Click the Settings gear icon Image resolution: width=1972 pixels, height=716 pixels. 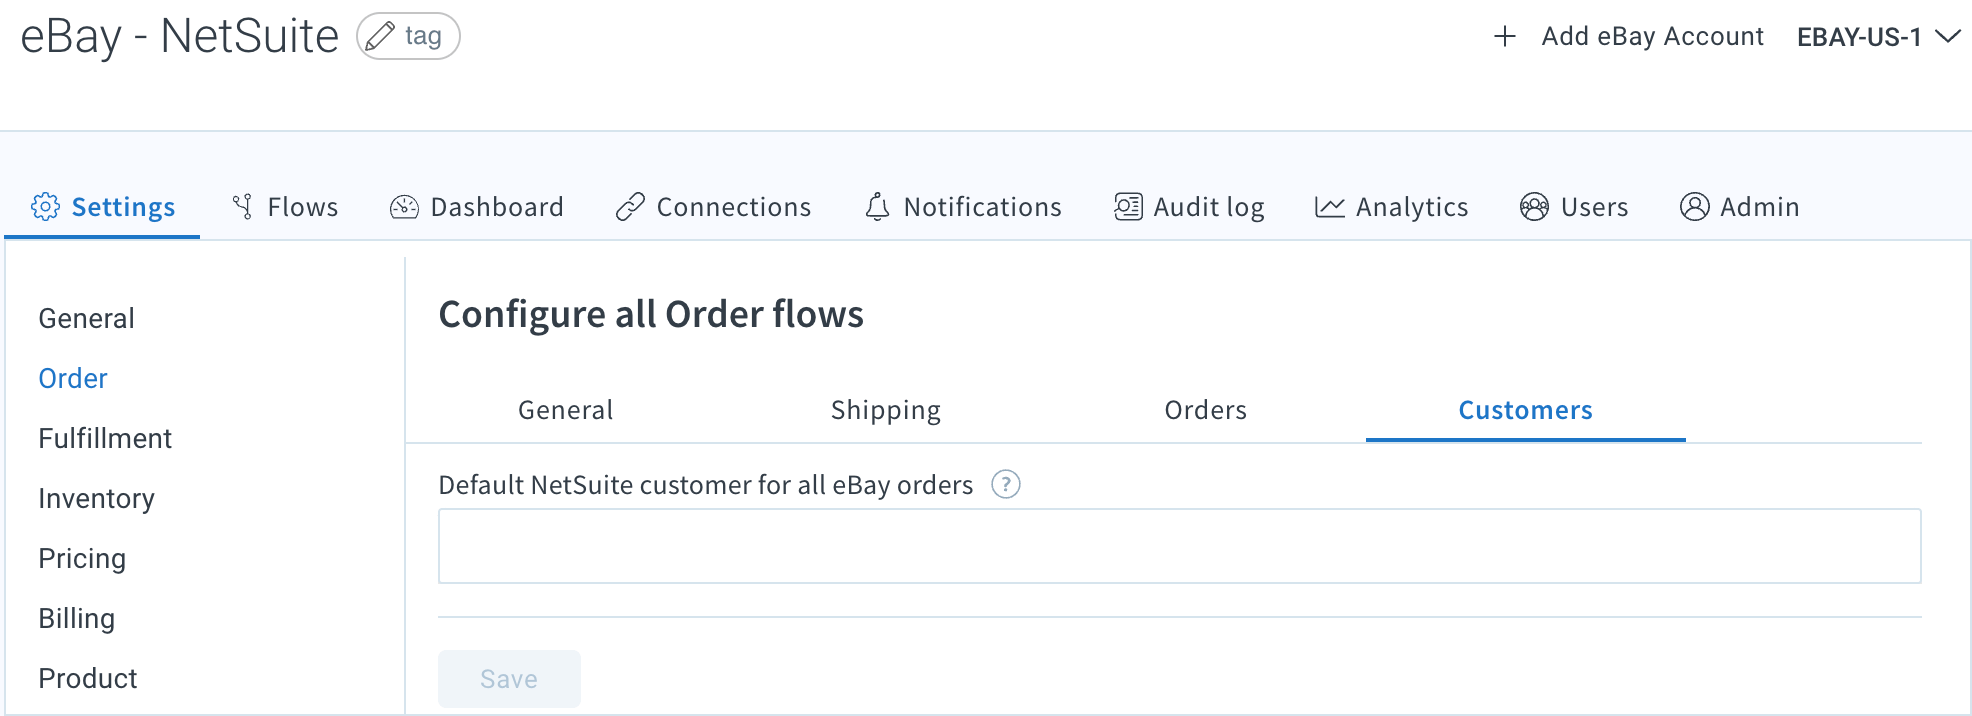tap(45, 206)
